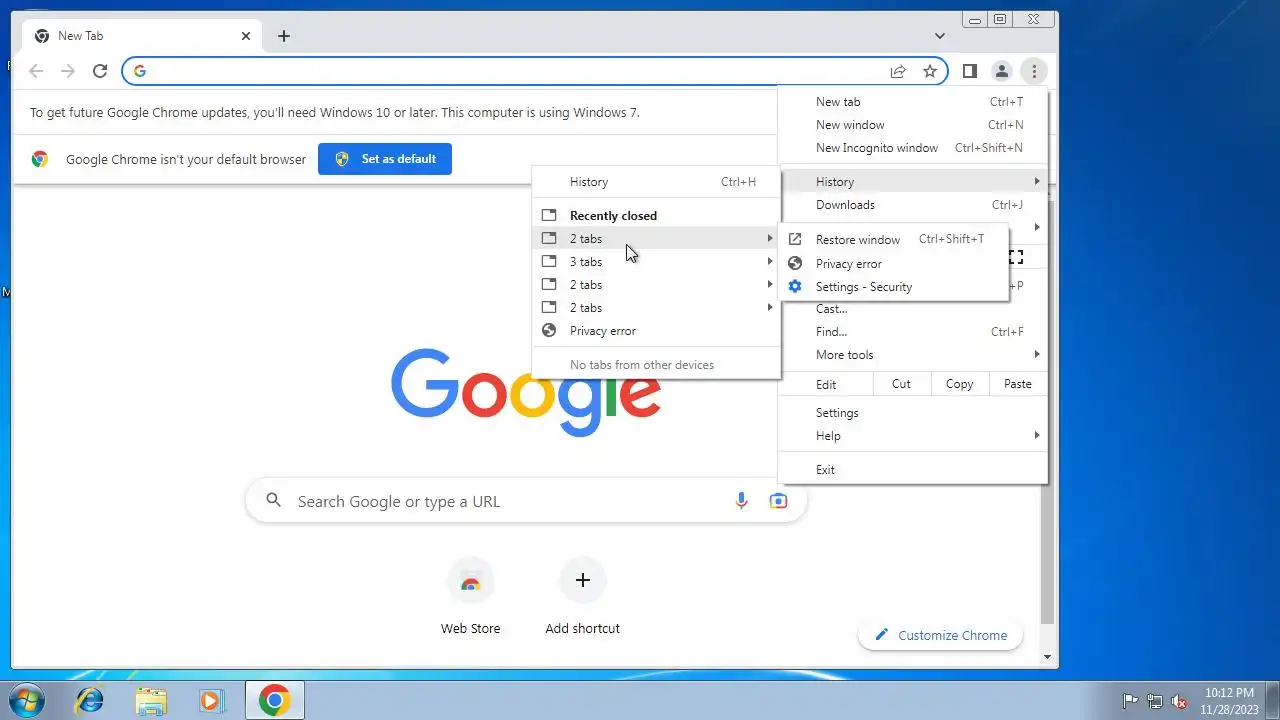1280x720 pixels.
Task: Expand the Help submenu
Action: click(913, 436)
